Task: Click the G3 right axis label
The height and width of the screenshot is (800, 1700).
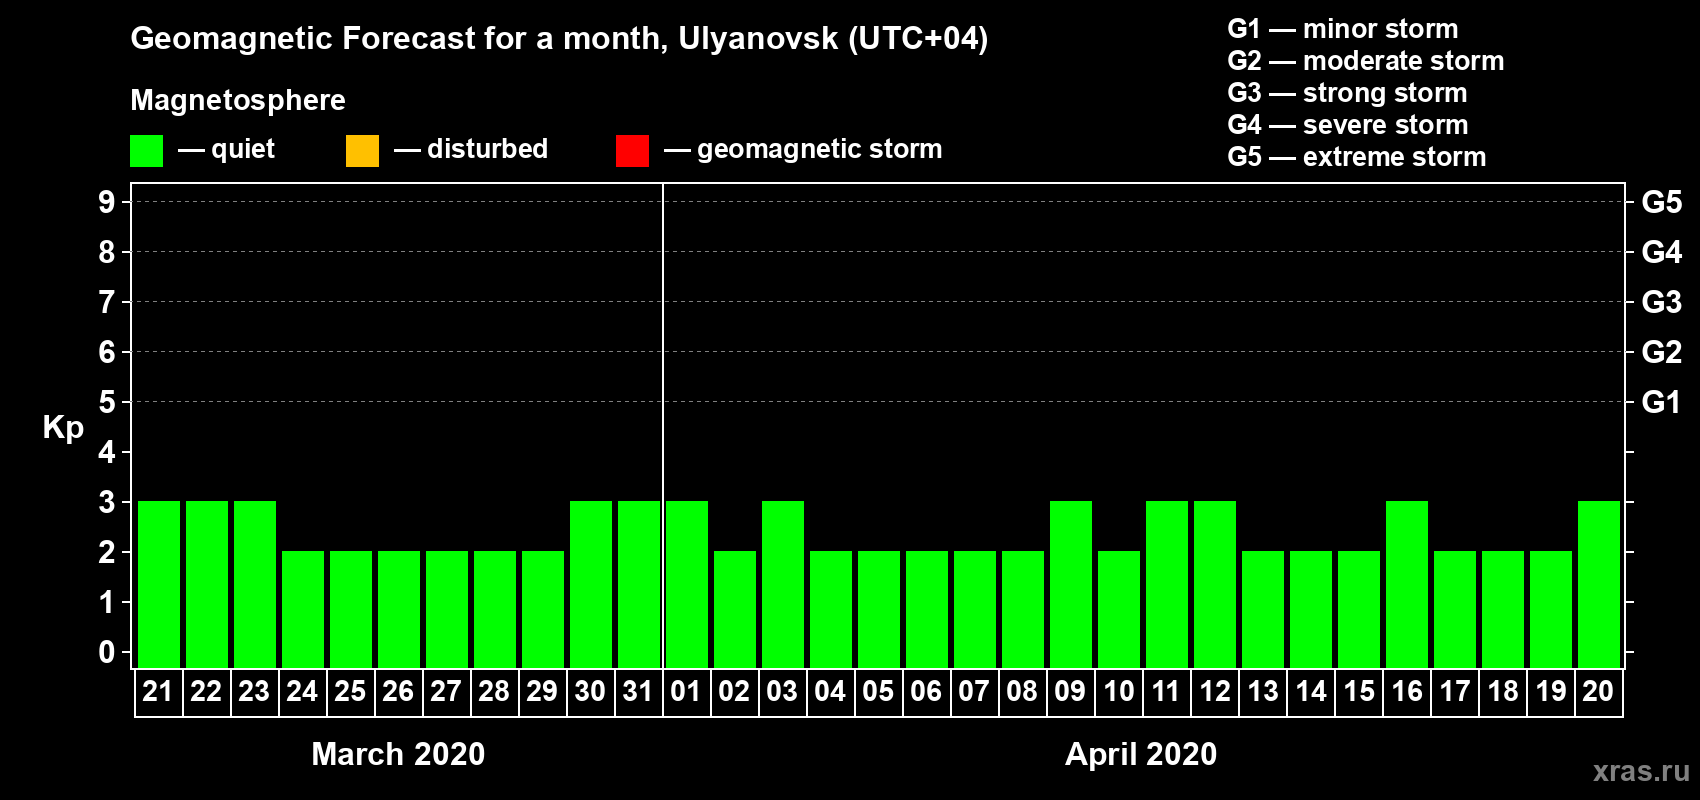Action: coord(1661,302)
